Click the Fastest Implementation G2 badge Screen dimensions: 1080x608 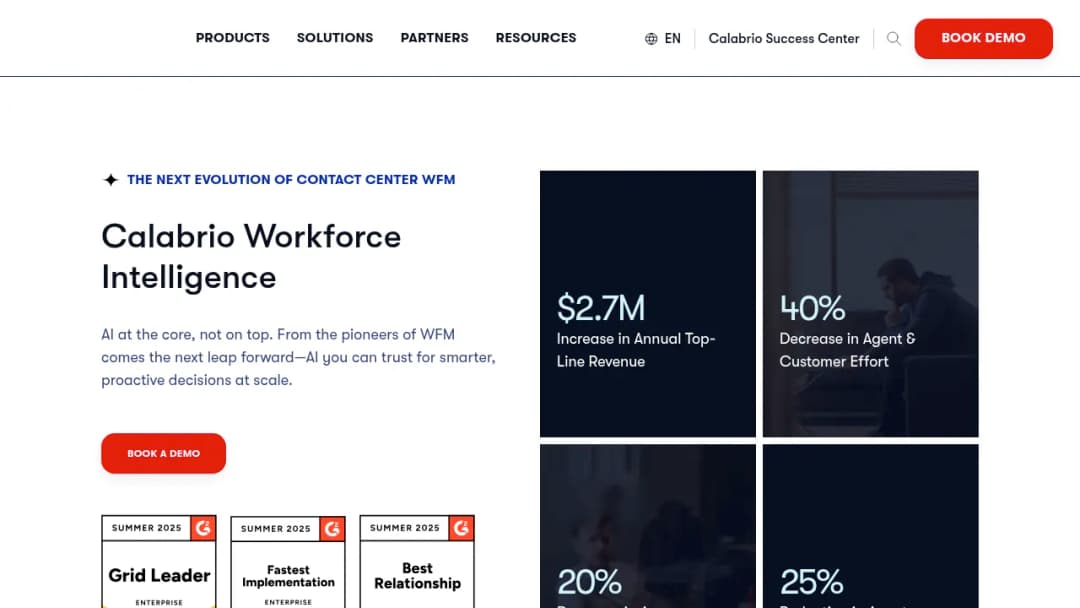coord(288,561)
